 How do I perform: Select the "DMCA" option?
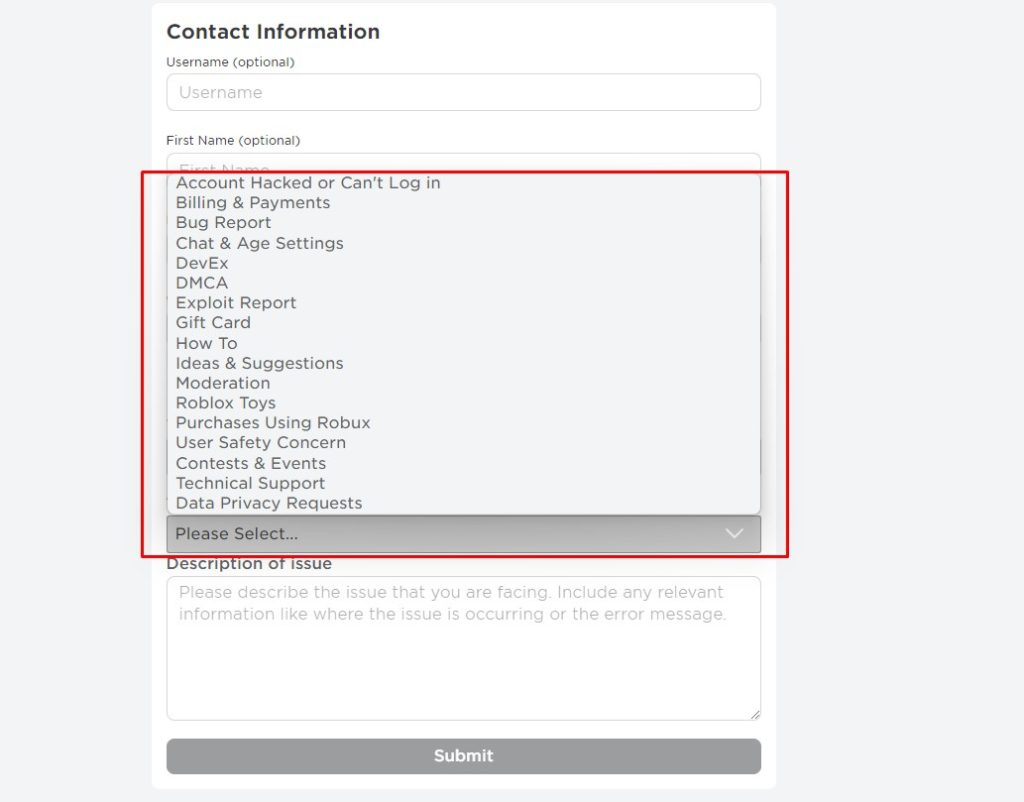coord(201,283)
